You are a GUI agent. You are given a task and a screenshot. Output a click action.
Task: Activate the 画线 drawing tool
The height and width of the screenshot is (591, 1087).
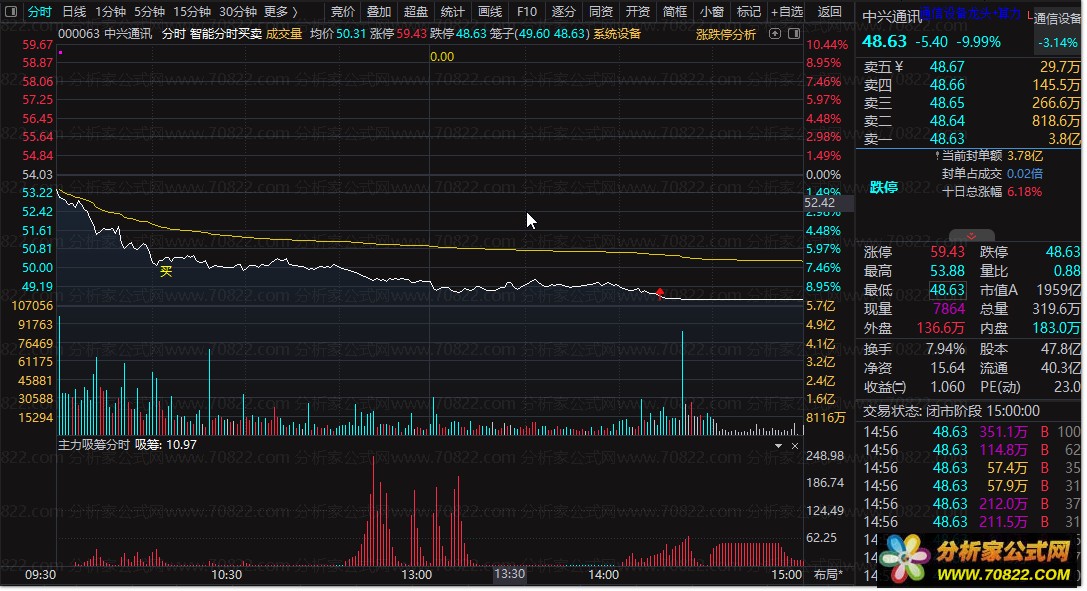(x=489, y=12)
